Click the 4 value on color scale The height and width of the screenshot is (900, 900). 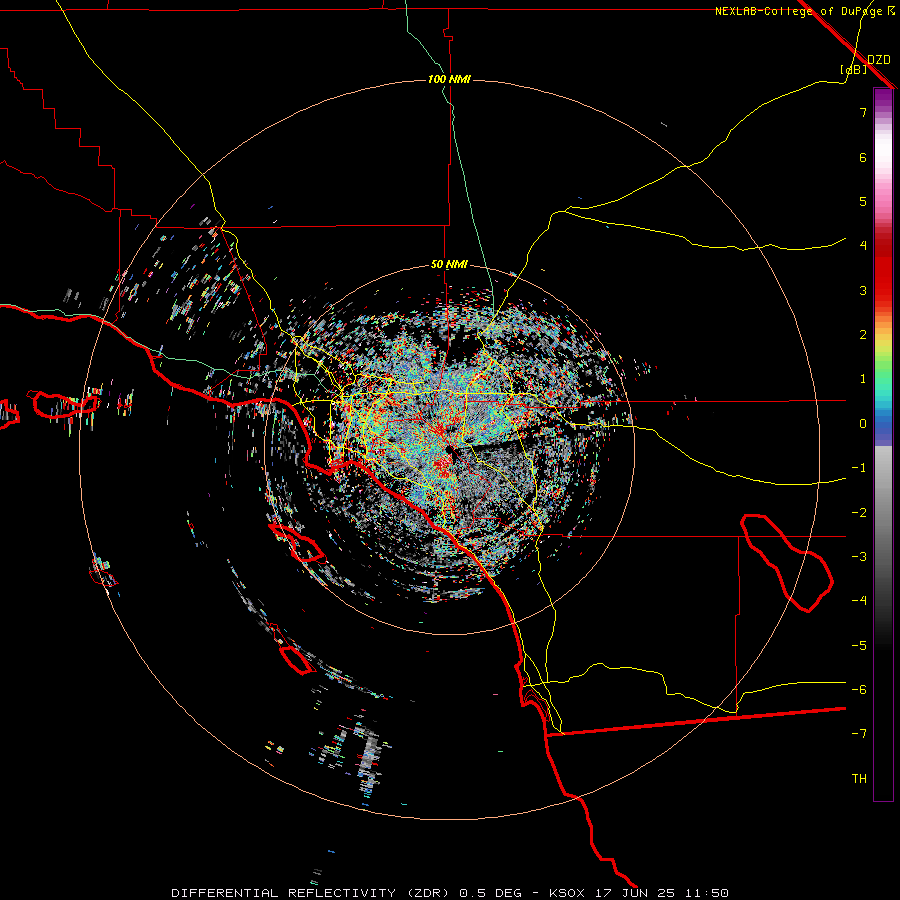pyautogui.click(x=863, y=246)
